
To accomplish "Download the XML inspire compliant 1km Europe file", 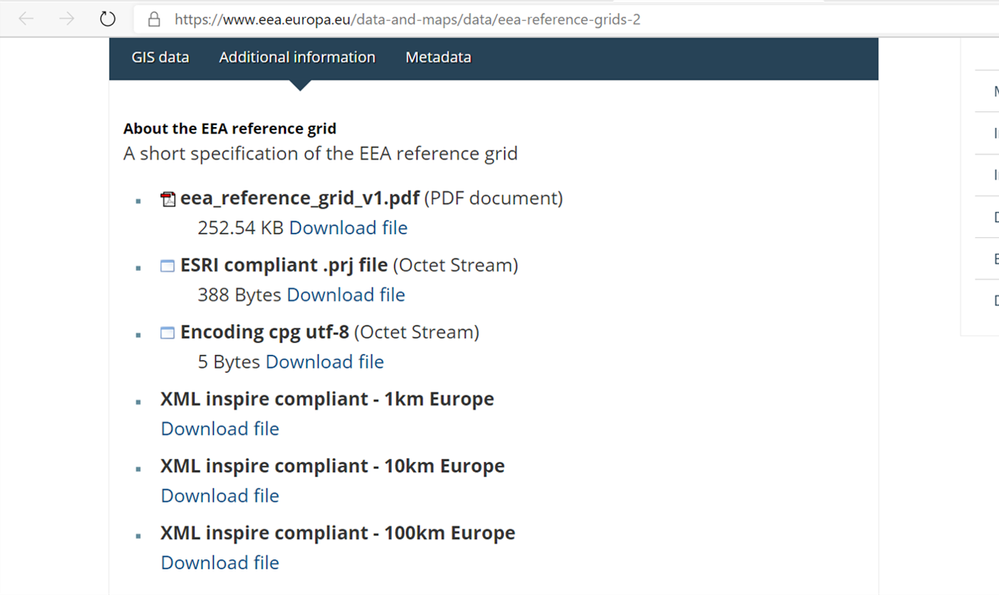I will pos(219,428).
